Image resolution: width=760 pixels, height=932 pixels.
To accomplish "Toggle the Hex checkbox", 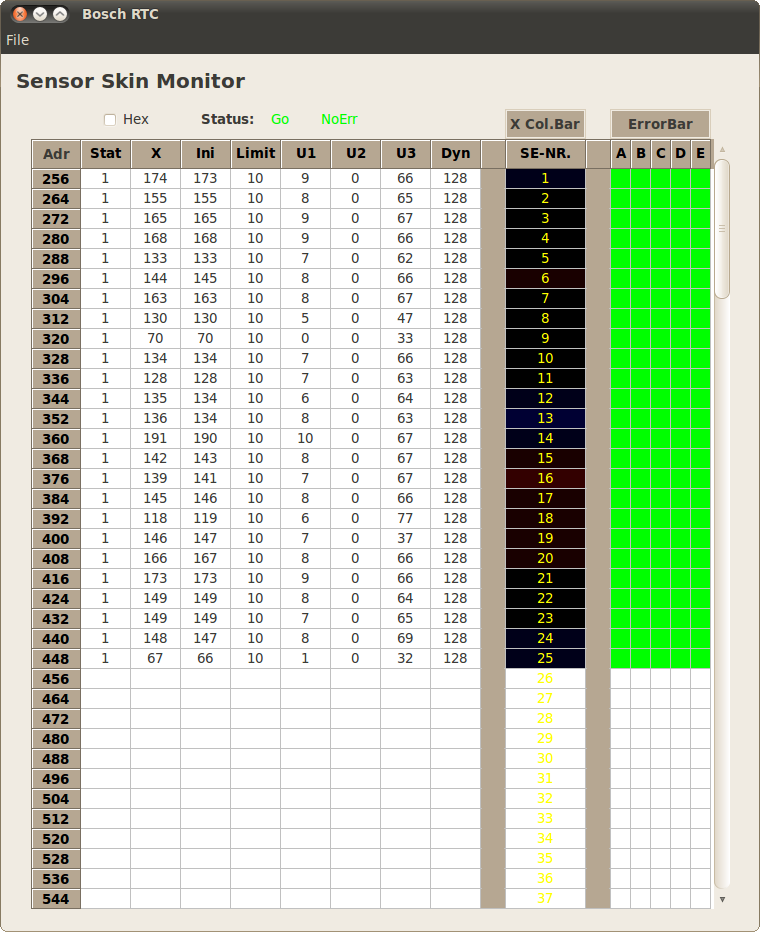I will [110, 120].
